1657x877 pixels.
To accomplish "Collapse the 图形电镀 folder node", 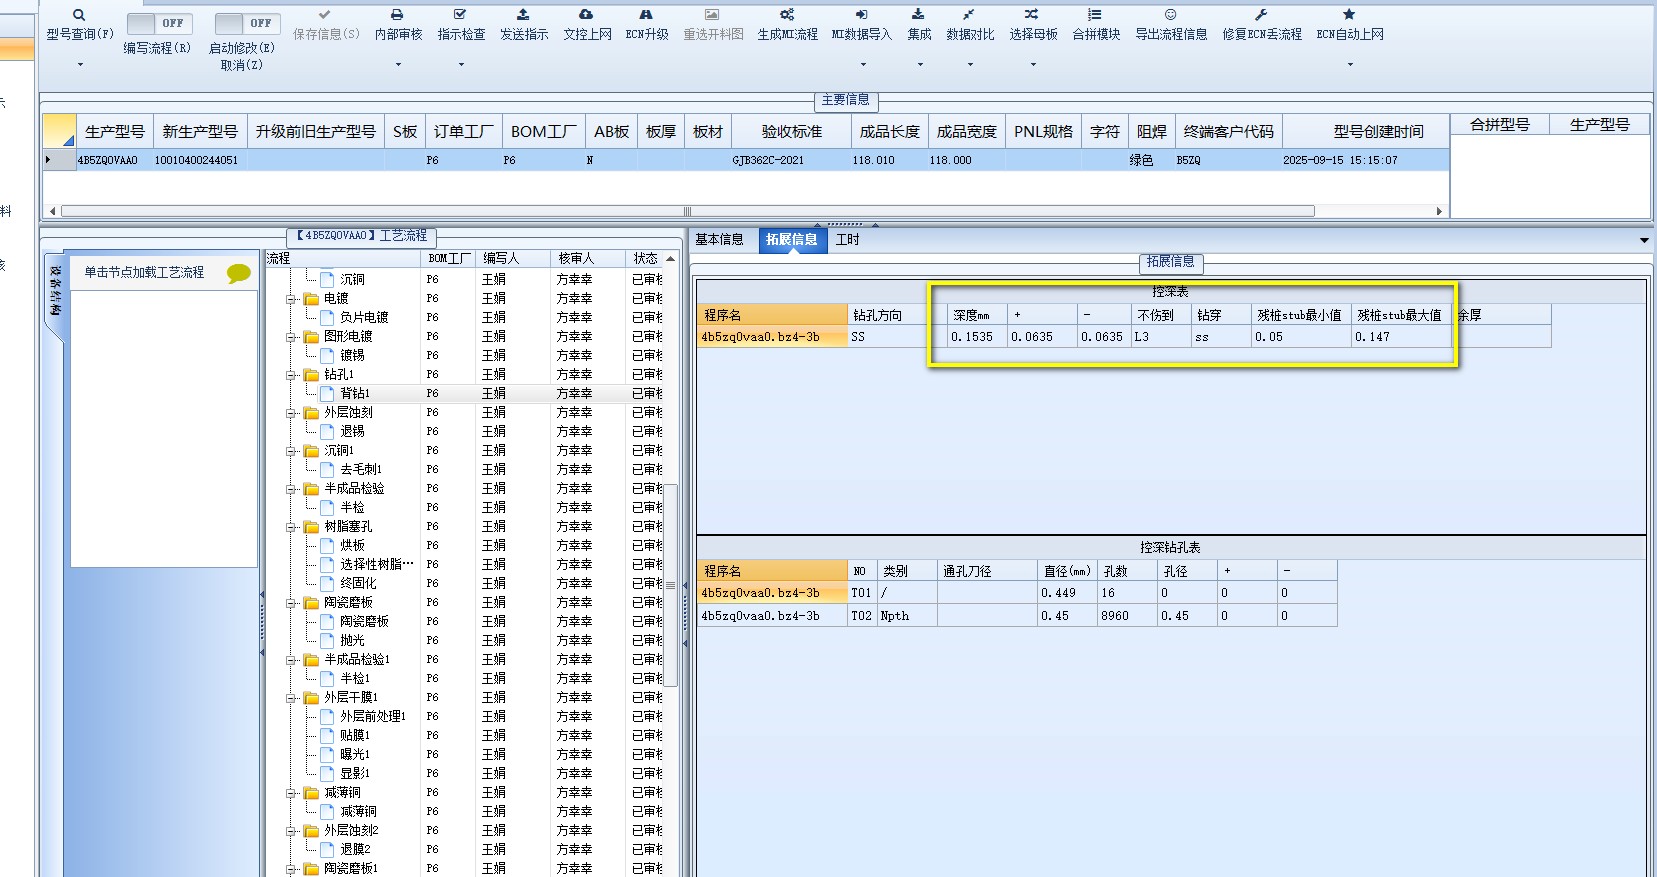I will [291, 337].
